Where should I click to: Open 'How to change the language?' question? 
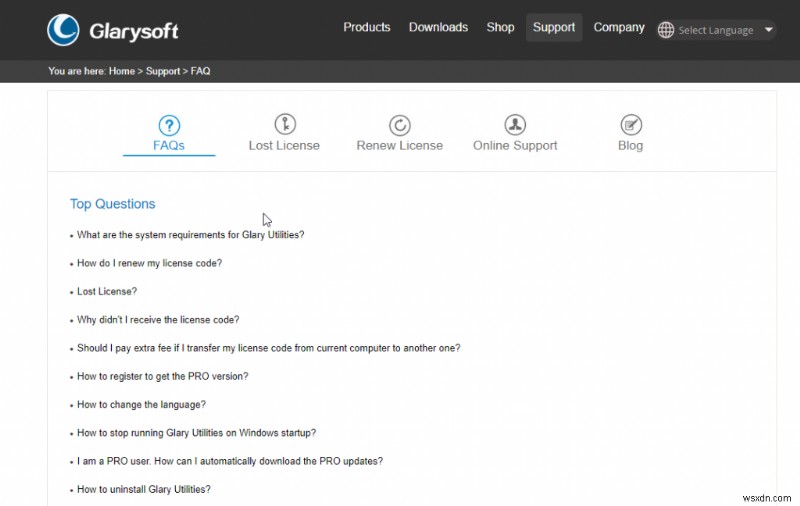pos(141,405)
